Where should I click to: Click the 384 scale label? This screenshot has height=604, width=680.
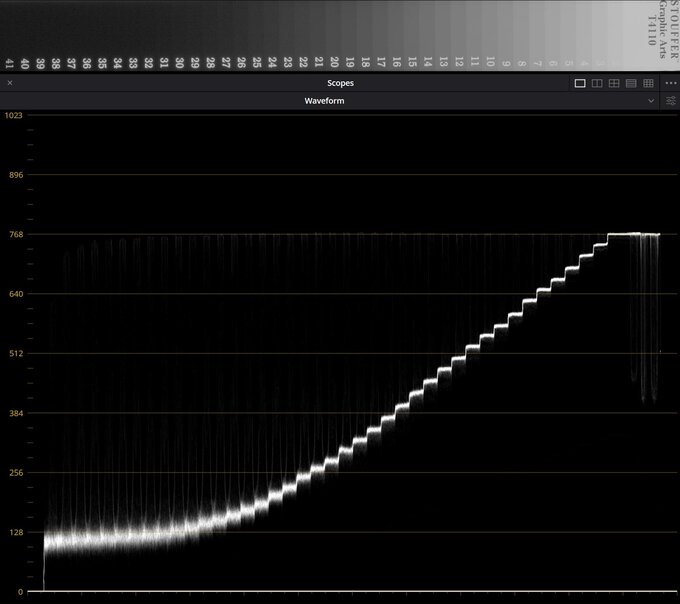(x=16, y=413)
